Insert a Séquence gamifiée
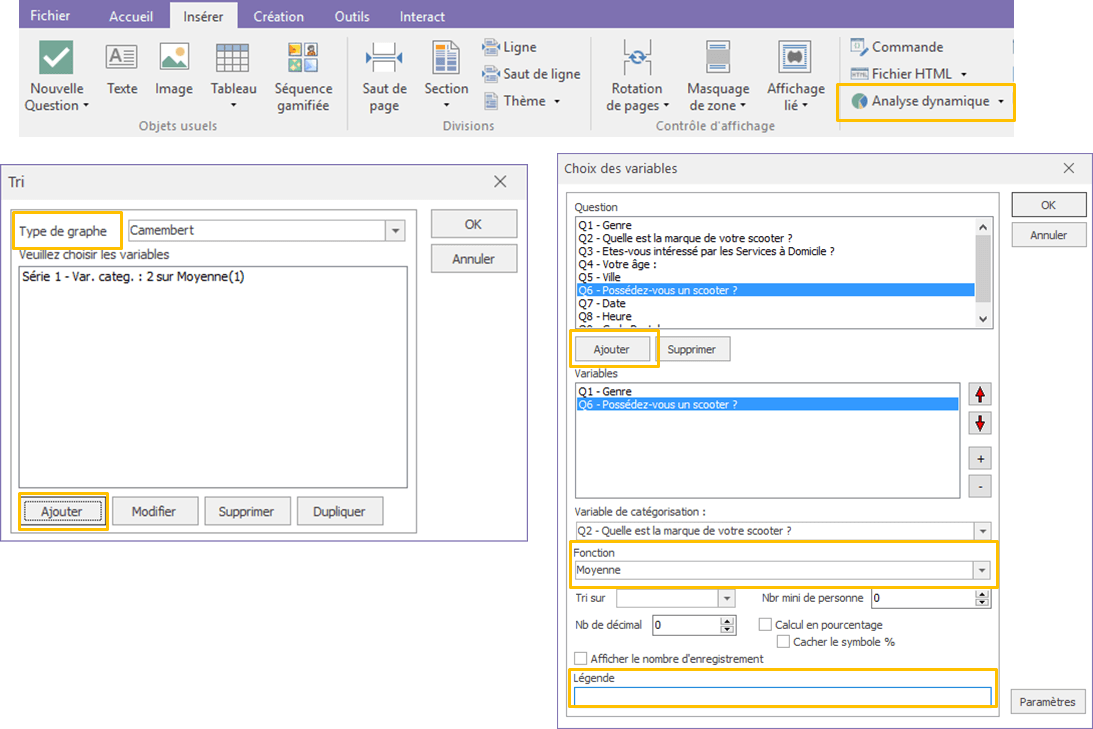Viewport: 1093px width, 729px height. pos(303,77)
